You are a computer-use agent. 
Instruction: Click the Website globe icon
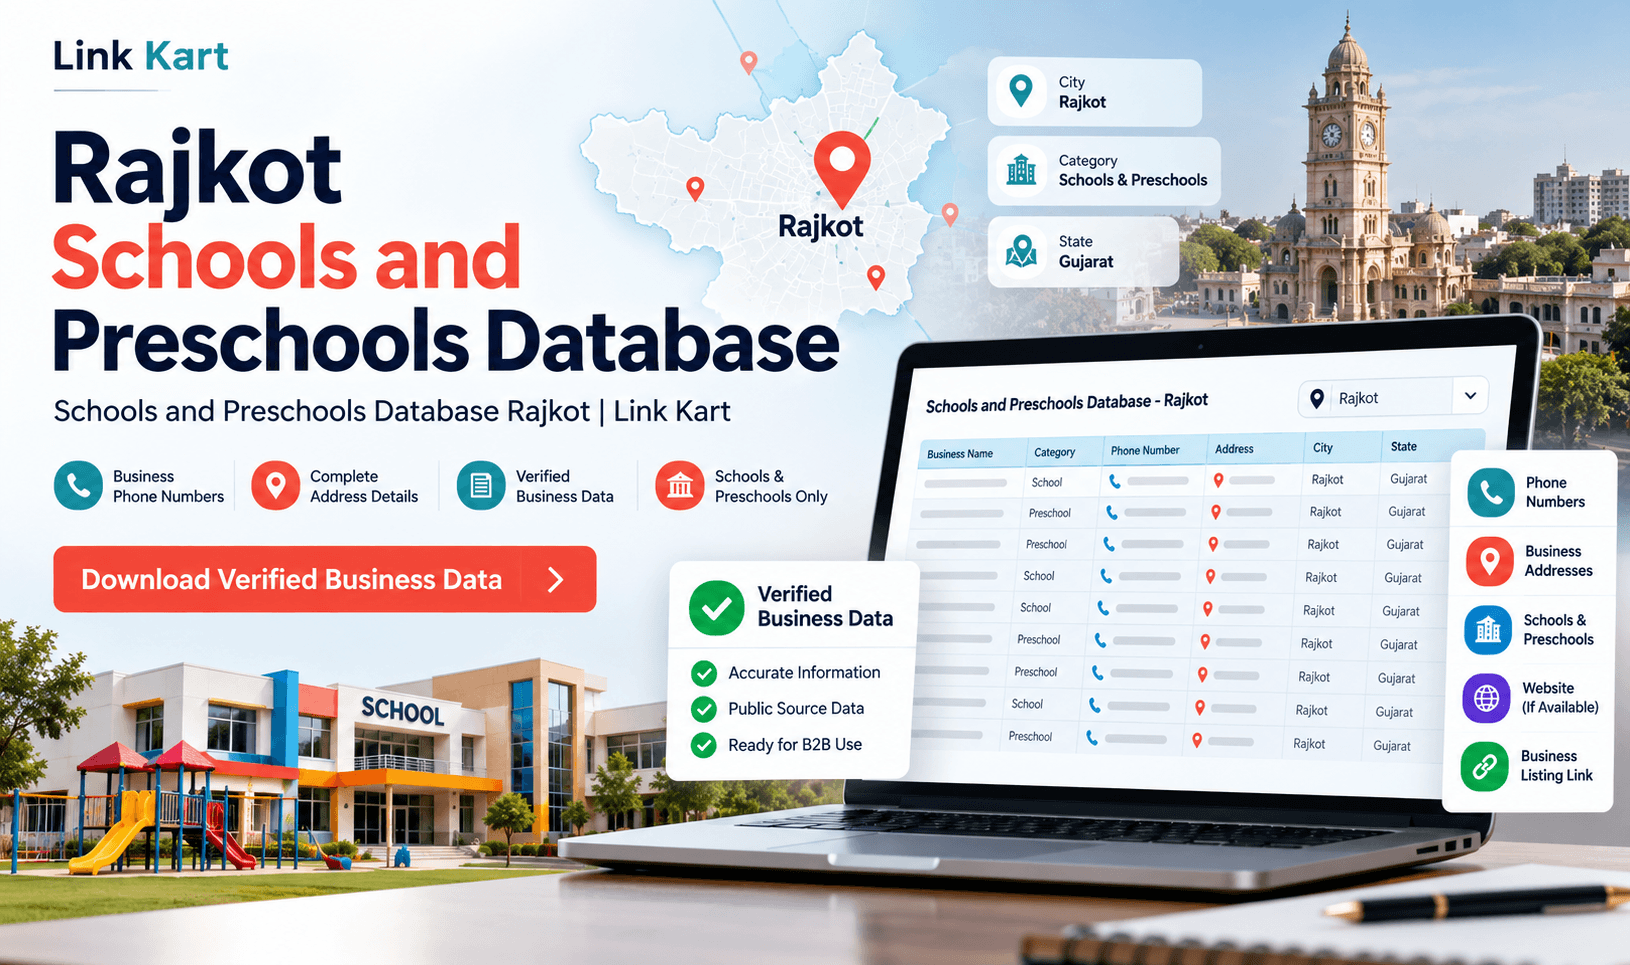(1487, 698)
